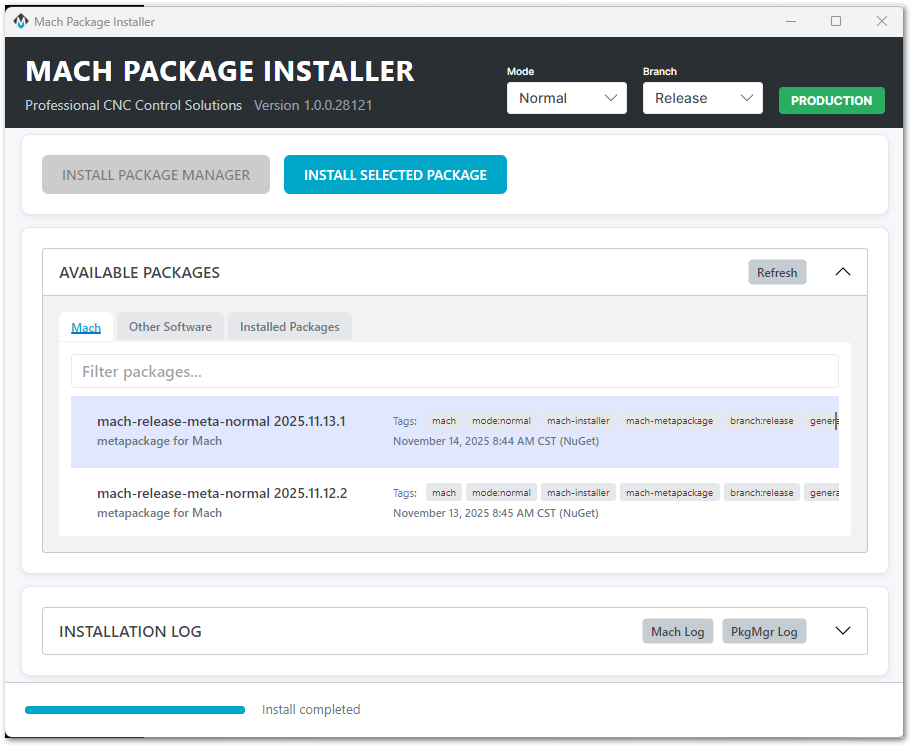Refresh the available packages list
Screen dimensions: 912x747
[x=777, y=272]
